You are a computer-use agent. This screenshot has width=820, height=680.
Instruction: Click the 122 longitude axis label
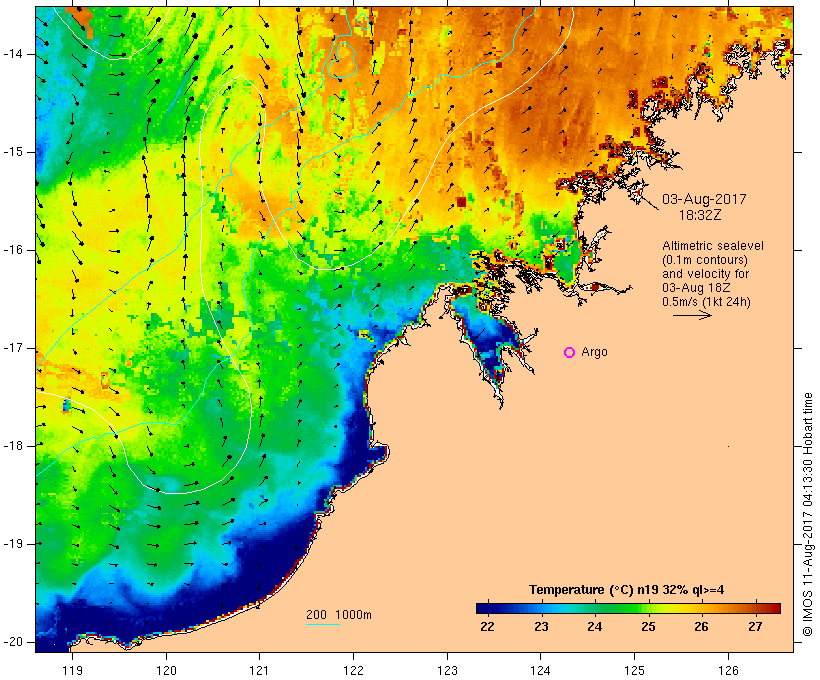[354, 670]
